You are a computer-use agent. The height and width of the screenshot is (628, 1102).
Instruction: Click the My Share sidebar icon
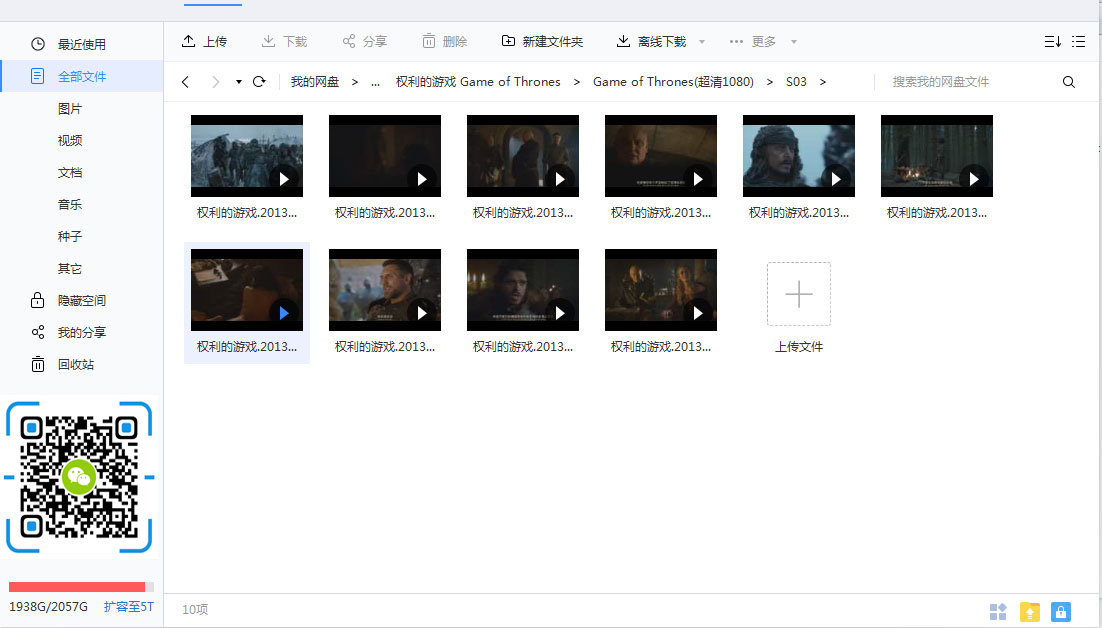pos(38,332)
